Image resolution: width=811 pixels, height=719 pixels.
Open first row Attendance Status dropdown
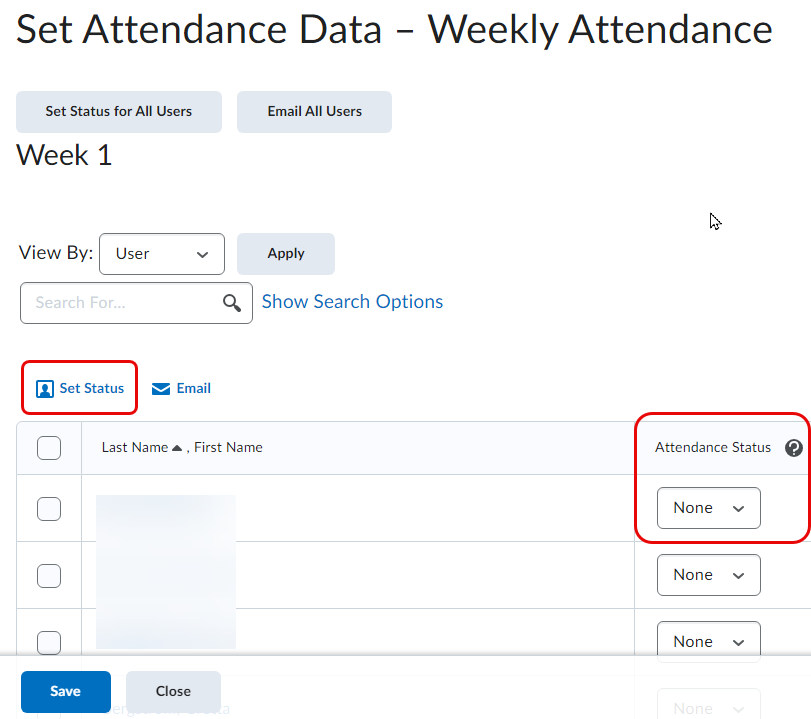click(x=708, y=508)
